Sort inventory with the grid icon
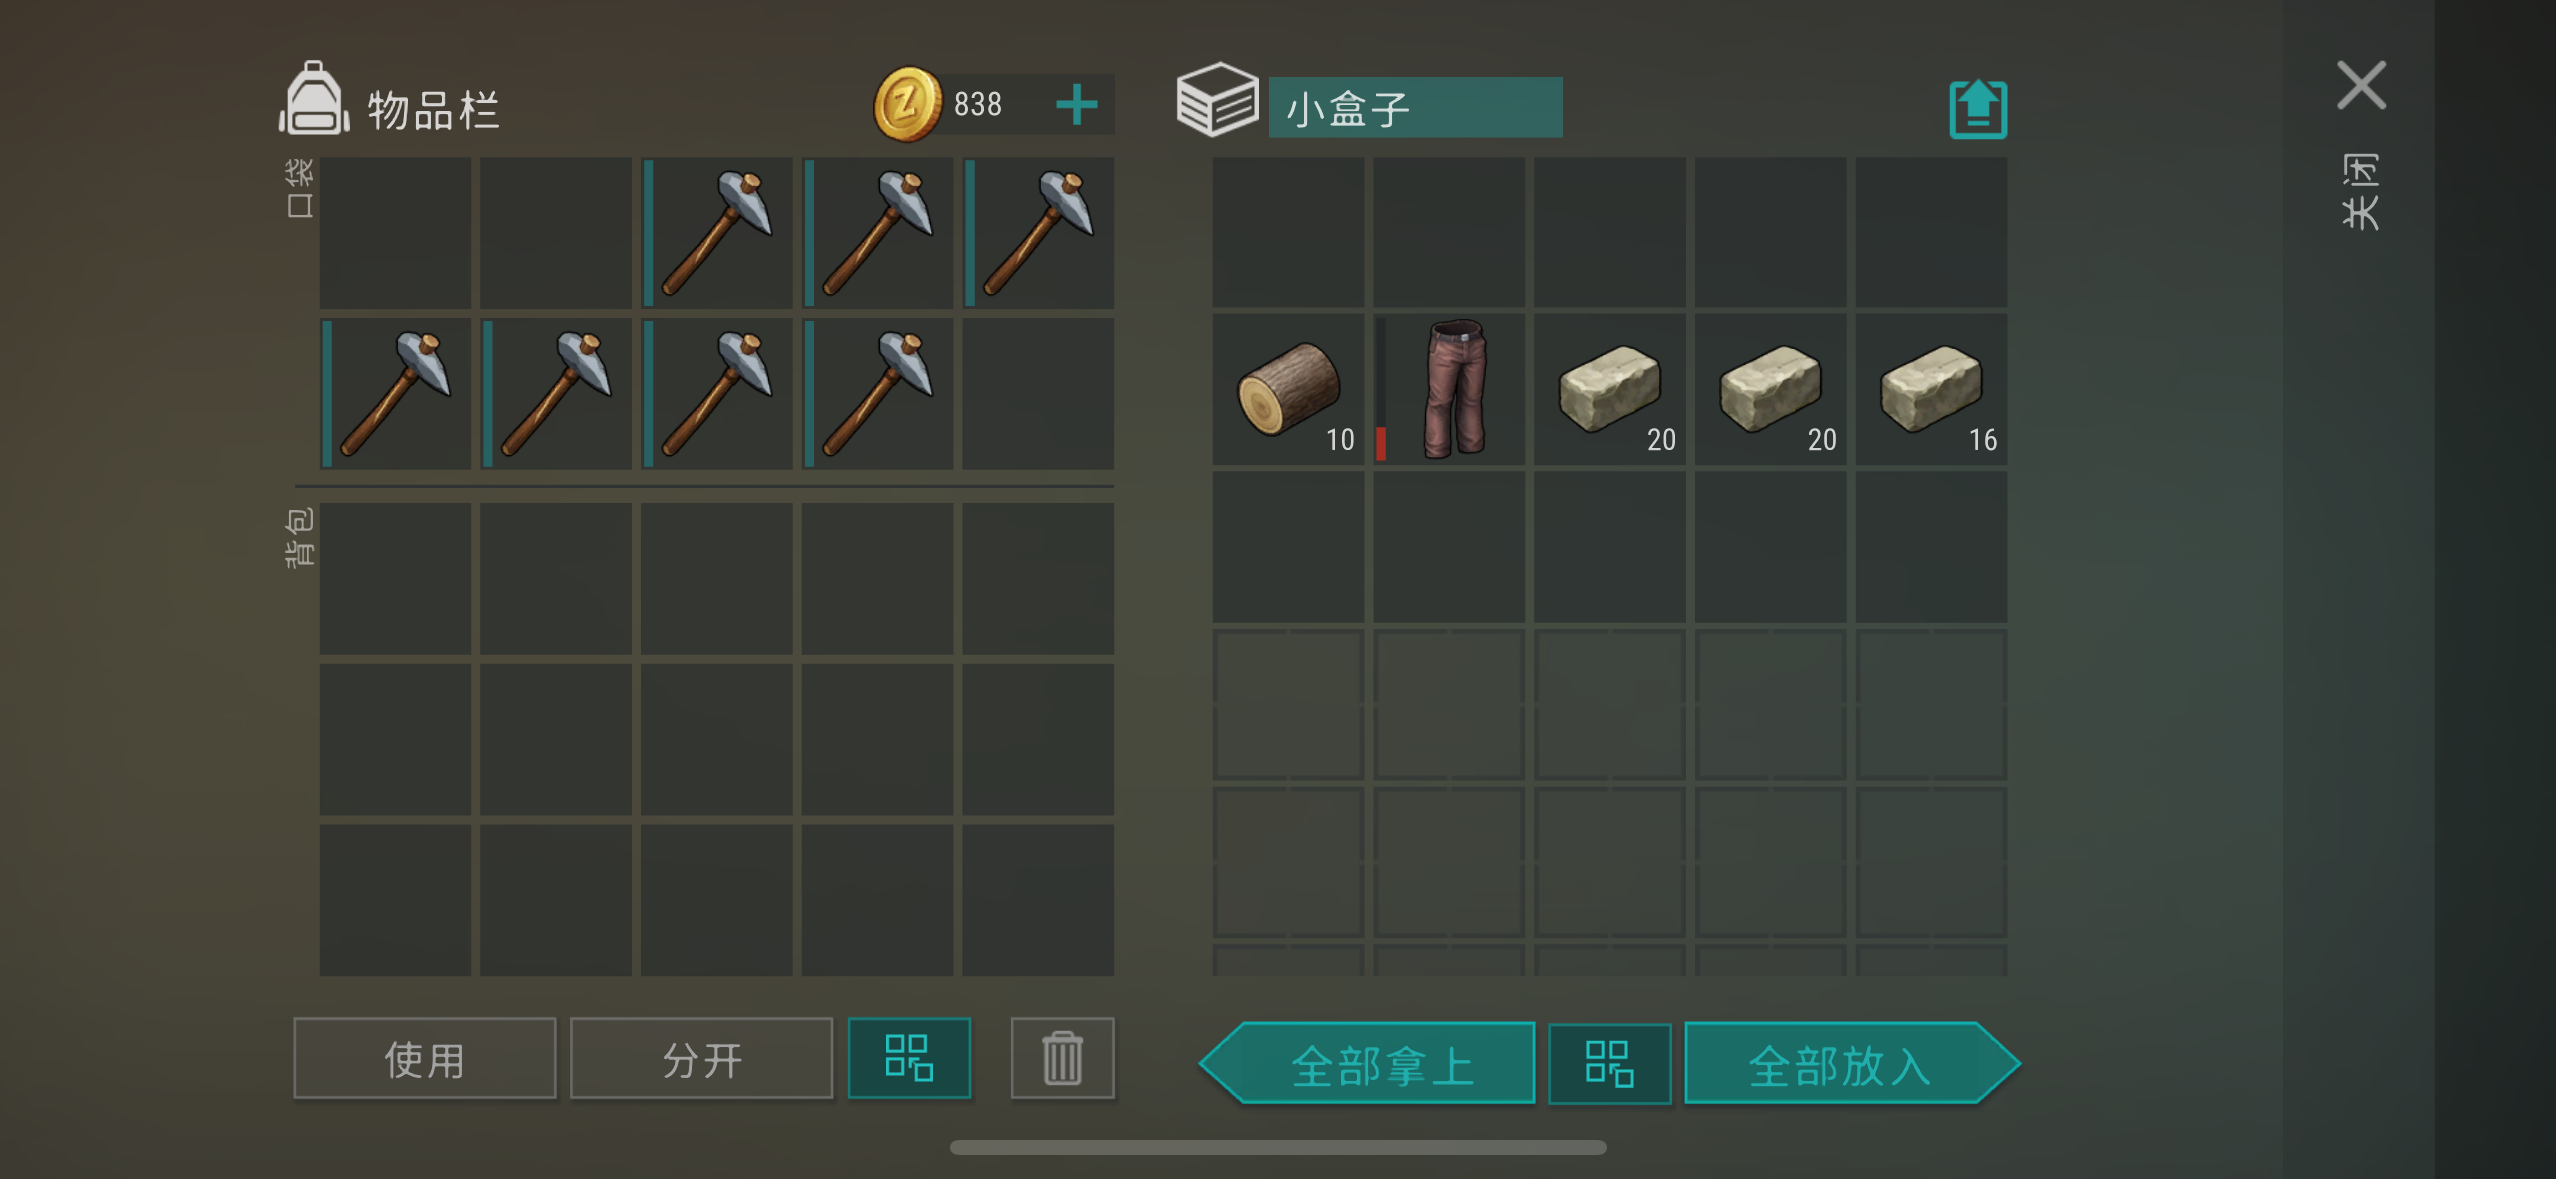The image size is (2556, 1179). [x=909, y=1058]
